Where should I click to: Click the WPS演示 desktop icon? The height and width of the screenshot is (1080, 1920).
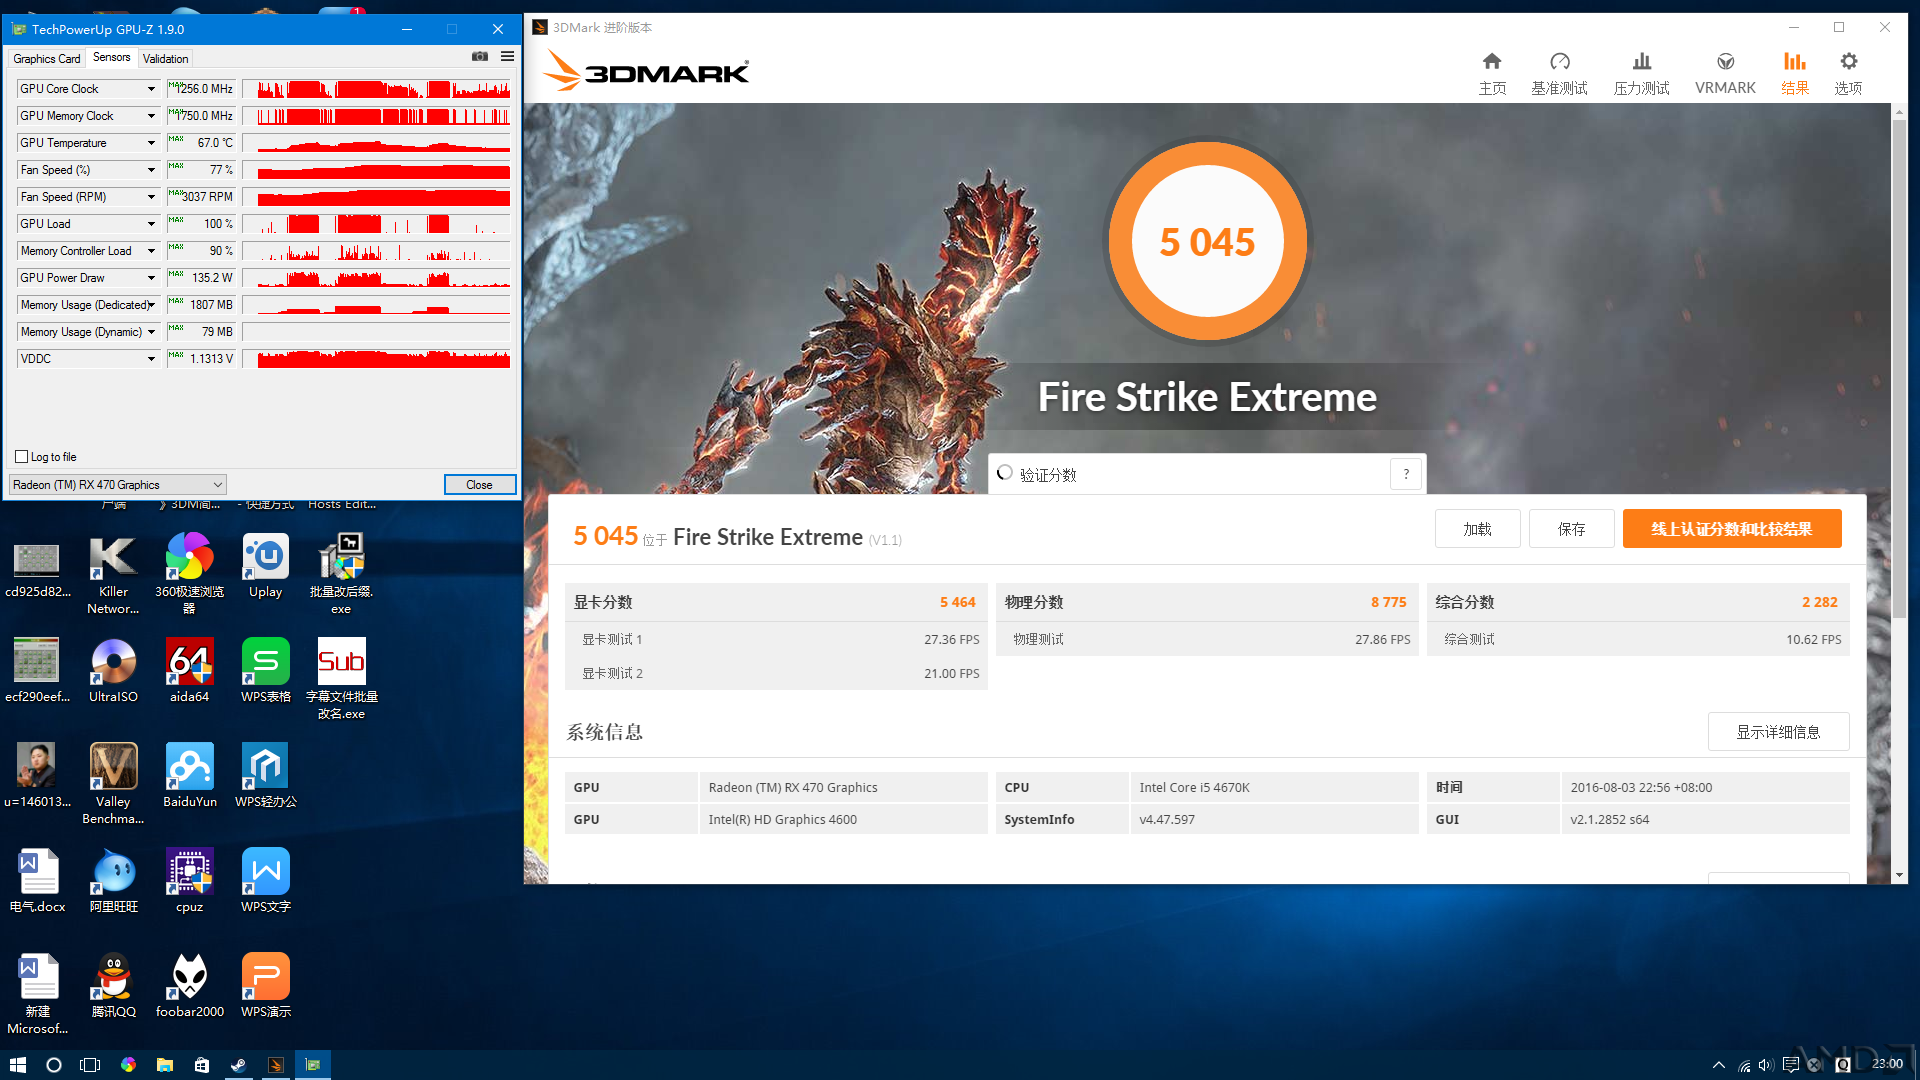click(x=265, y=986)
